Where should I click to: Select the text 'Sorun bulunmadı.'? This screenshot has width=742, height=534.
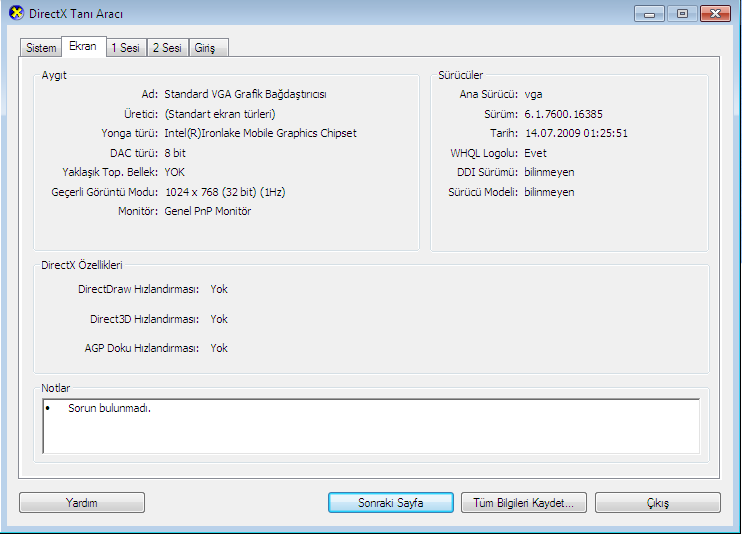[109, 408]
